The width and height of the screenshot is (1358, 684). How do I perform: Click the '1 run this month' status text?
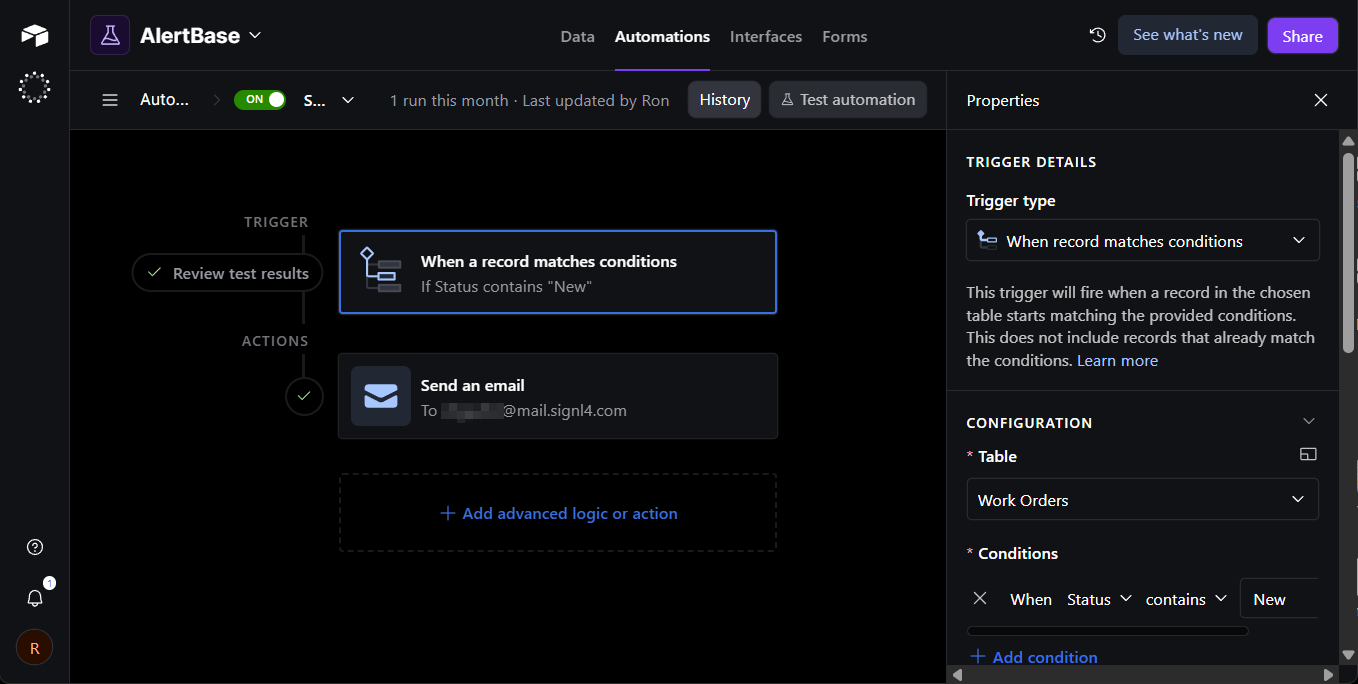coord(449,100)
